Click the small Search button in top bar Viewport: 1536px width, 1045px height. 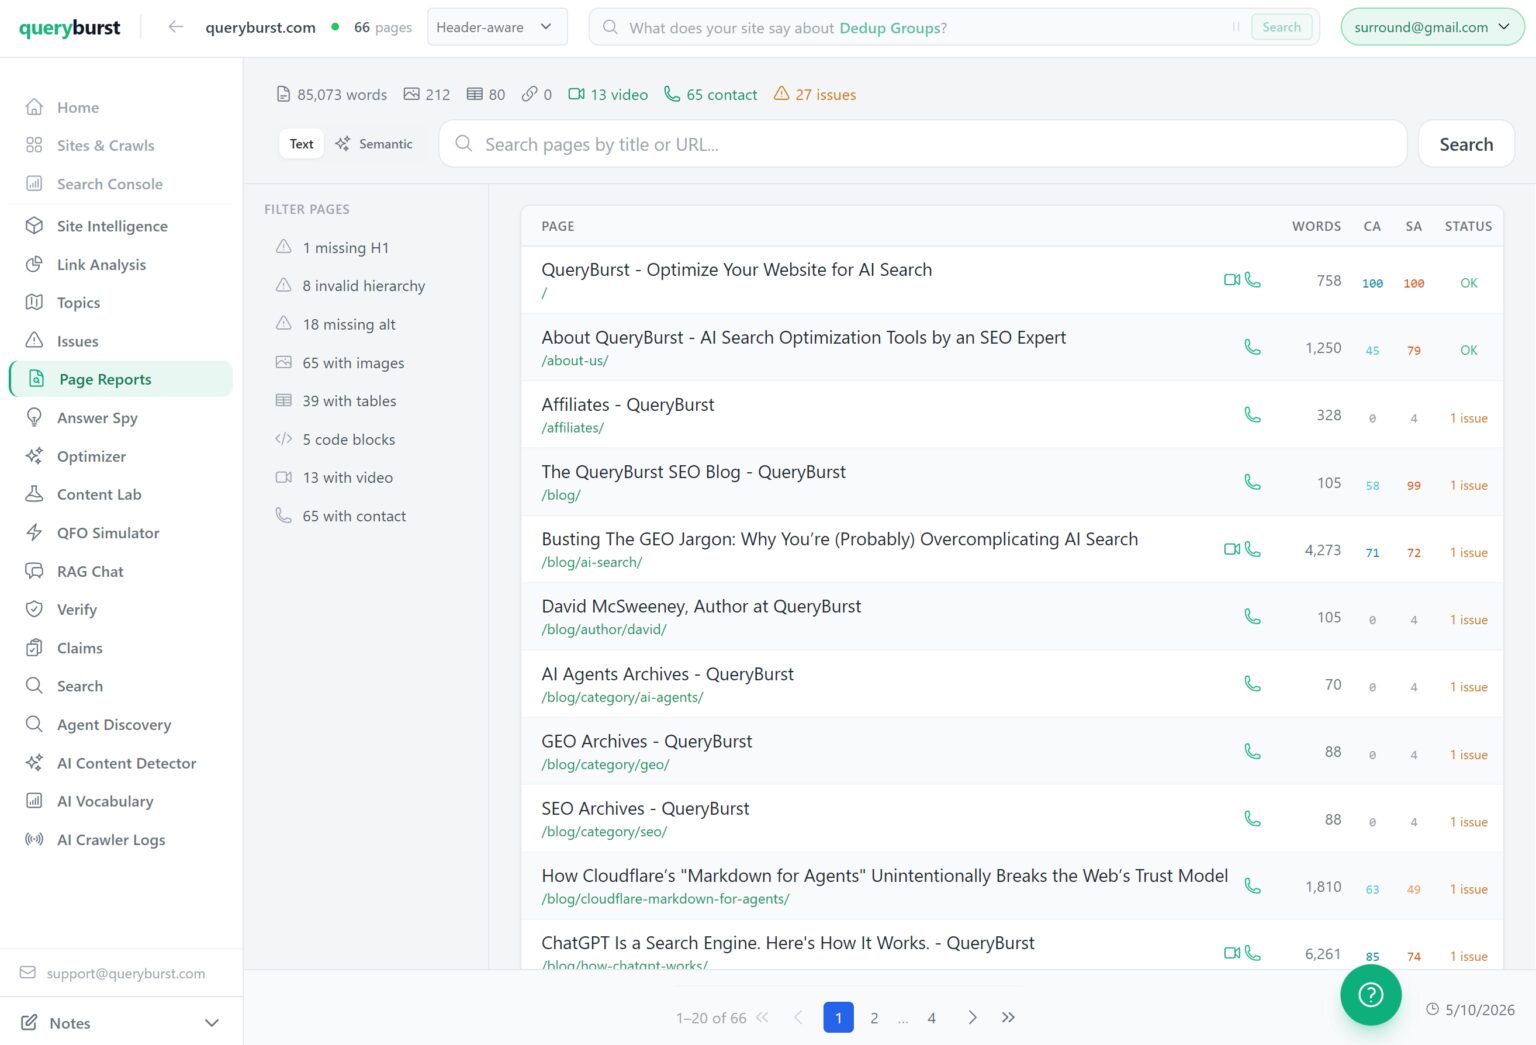point(1281,27)
